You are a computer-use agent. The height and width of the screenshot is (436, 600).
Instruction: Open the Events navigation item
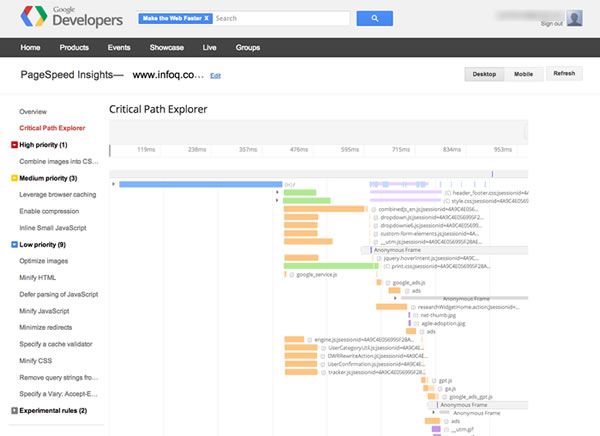(119, 47)
